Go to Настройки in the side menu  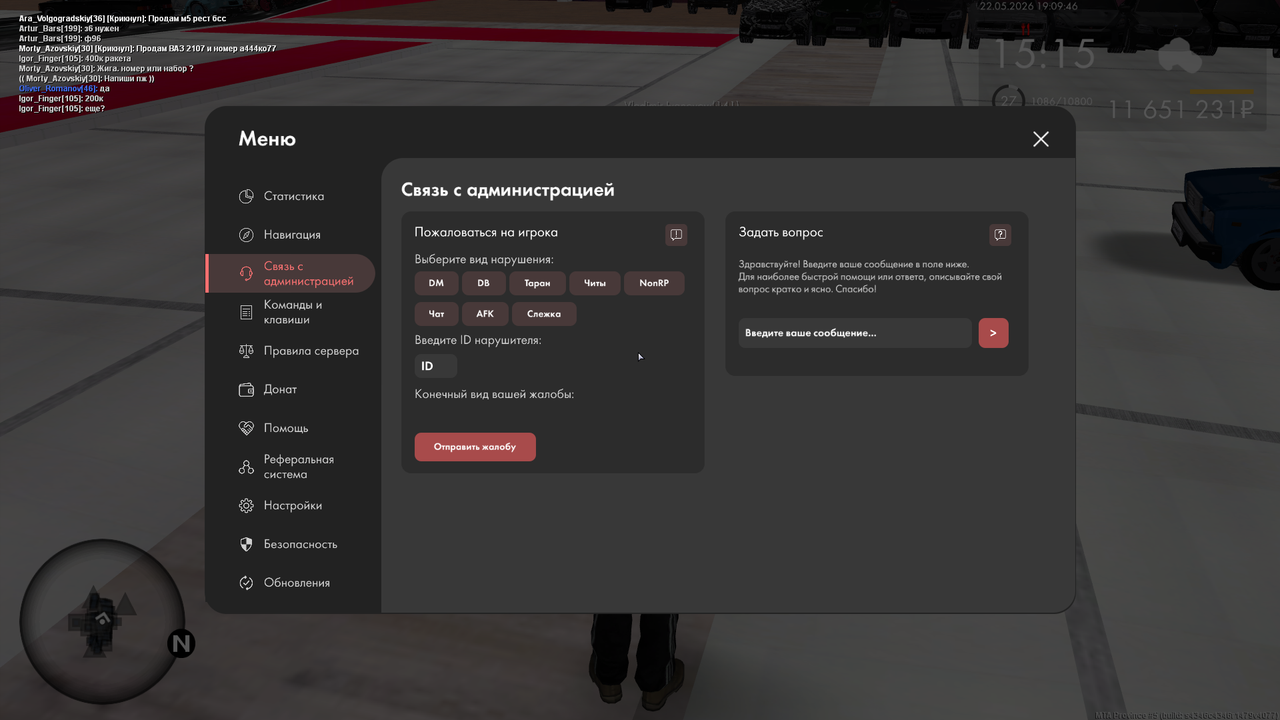[x=291, y=506]
